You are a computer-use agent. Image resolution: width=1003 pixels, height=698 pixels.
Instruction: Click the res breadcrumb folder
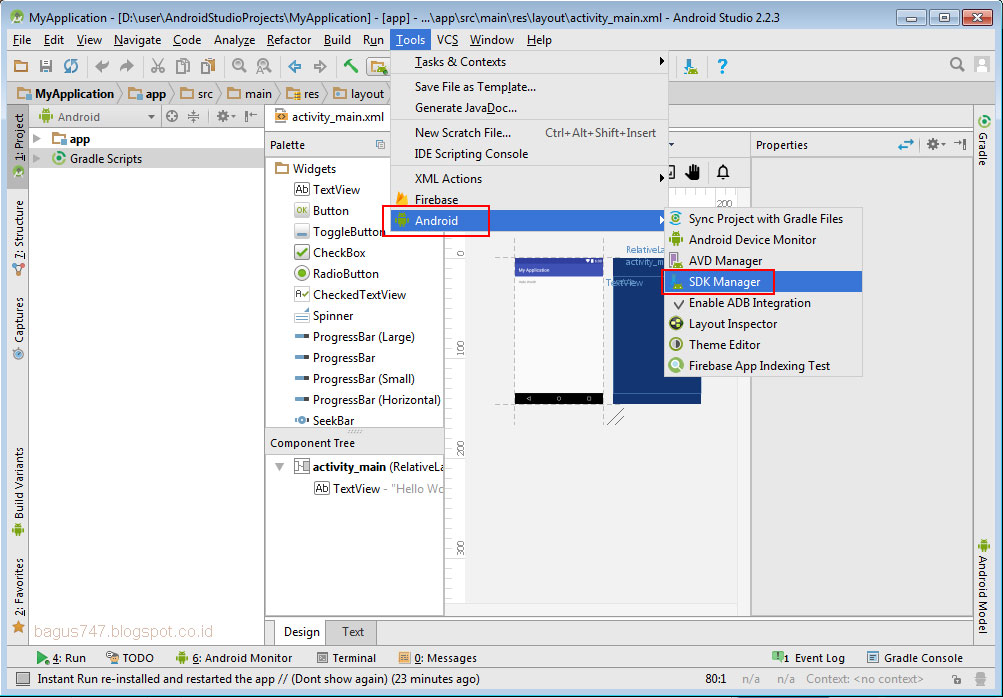coord(303,93)
